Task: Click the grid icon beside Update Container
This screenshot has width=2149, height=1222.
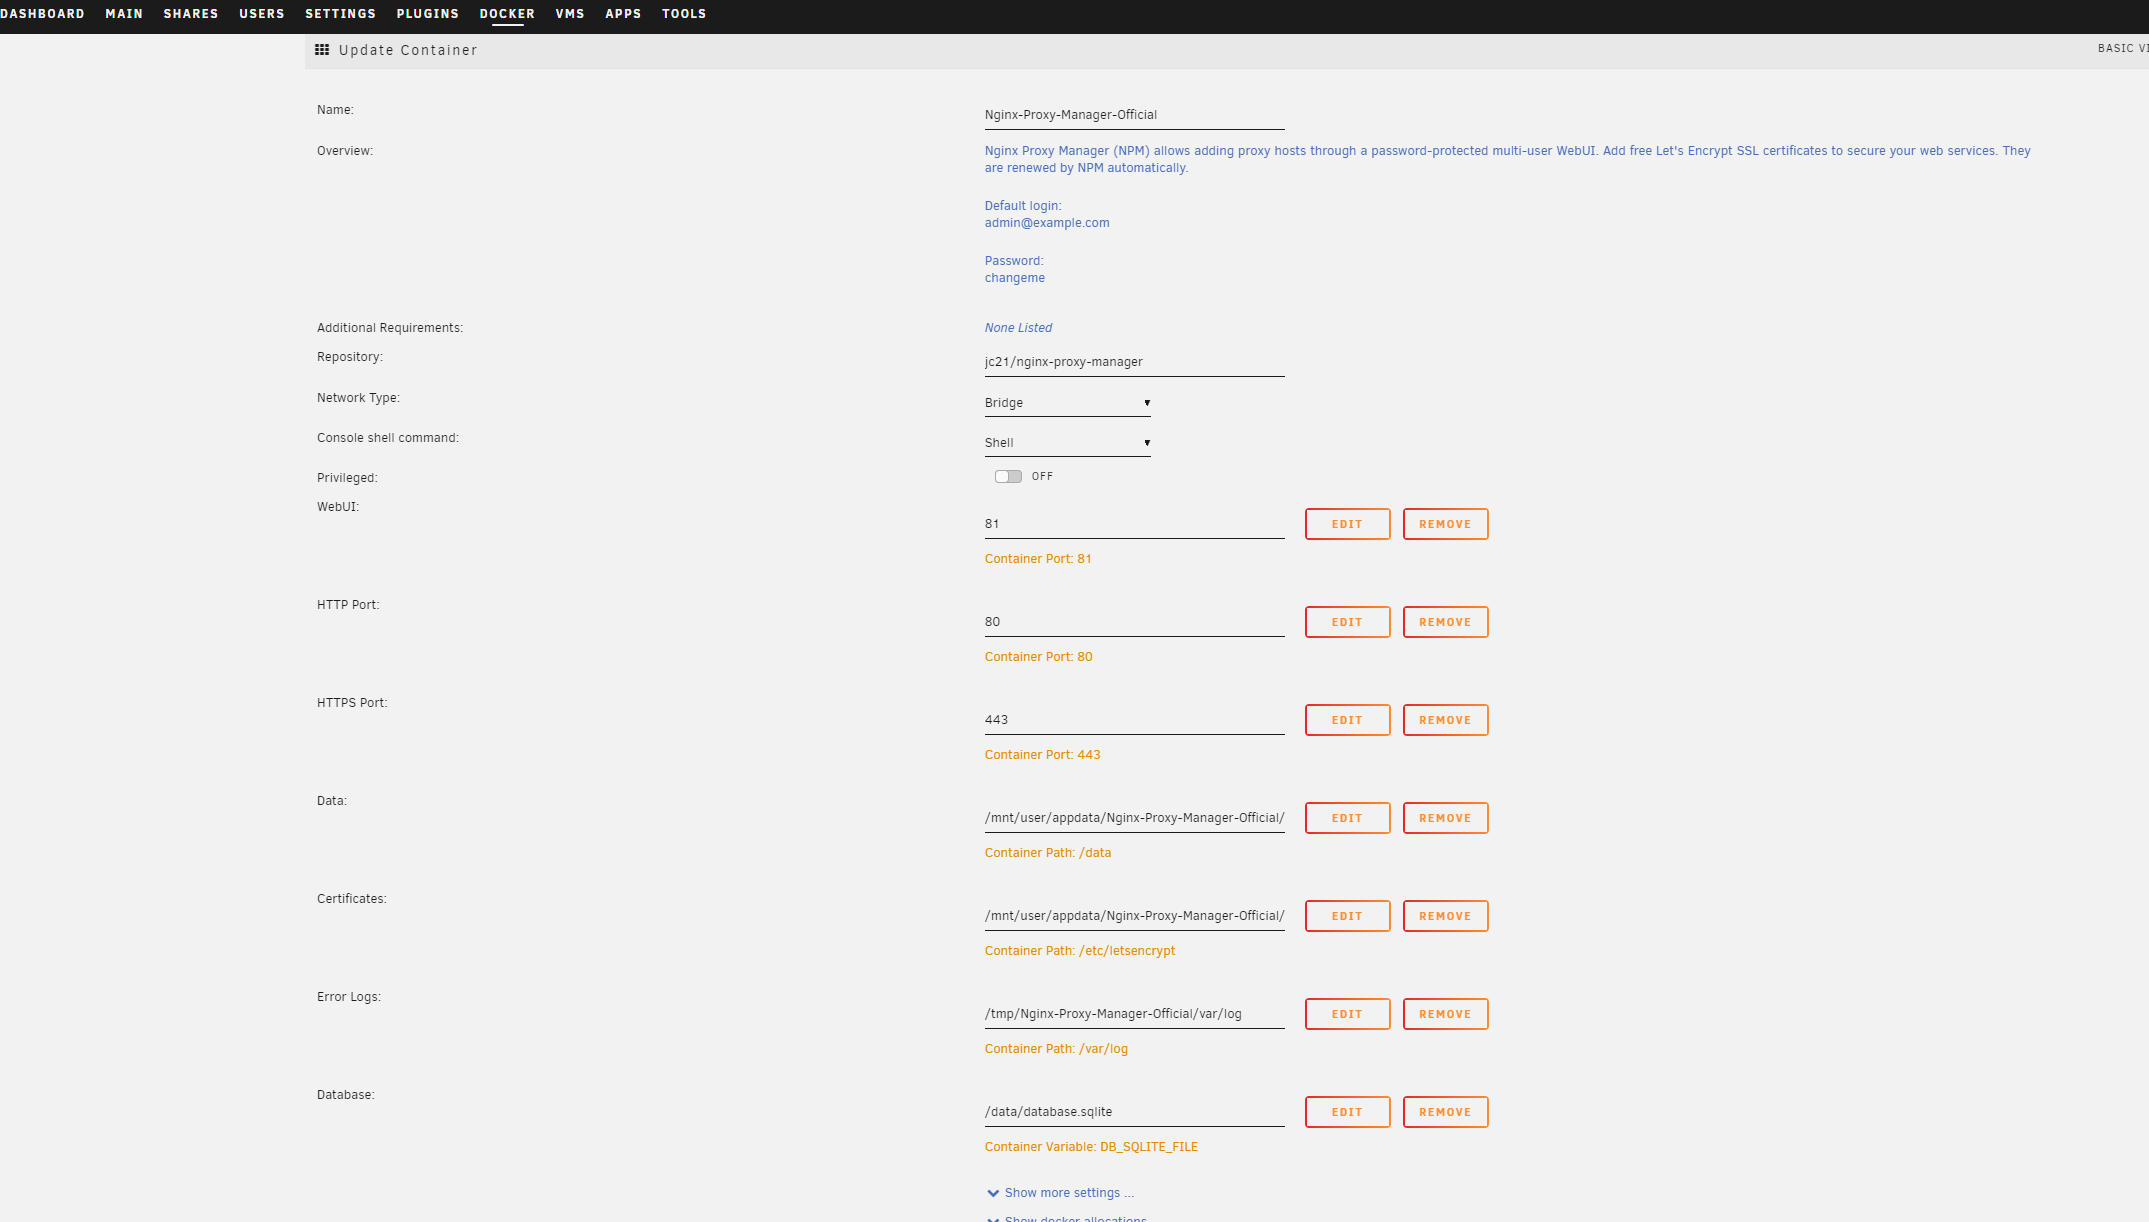Action: 322,50
